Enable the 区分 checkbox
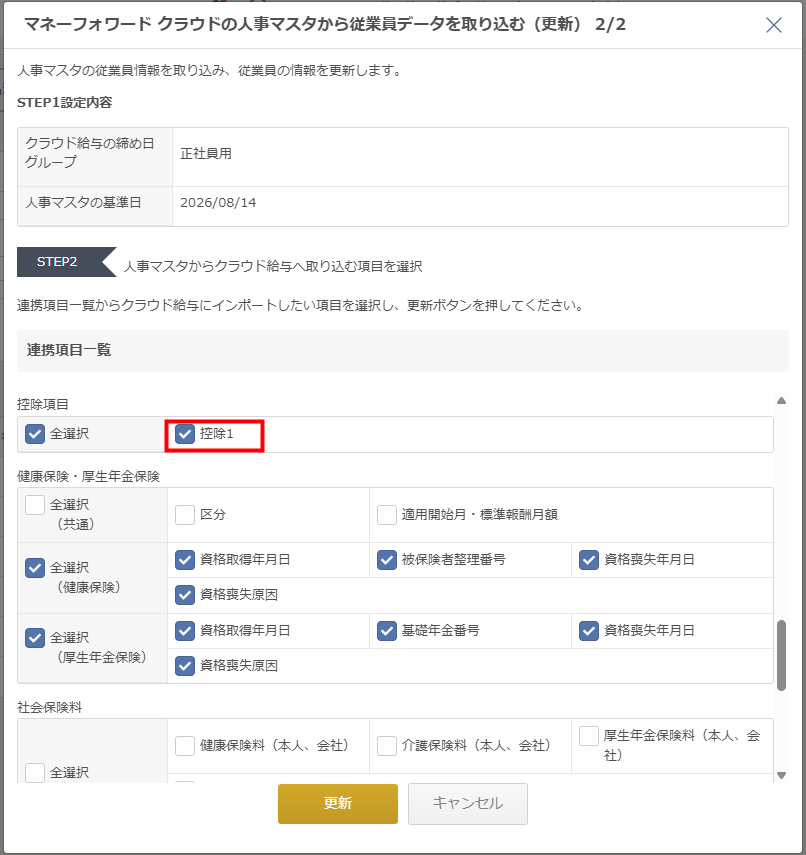Image resolution: width=806 pixels, height=855 pixels. pyautogui.click(x=185, y=515)
